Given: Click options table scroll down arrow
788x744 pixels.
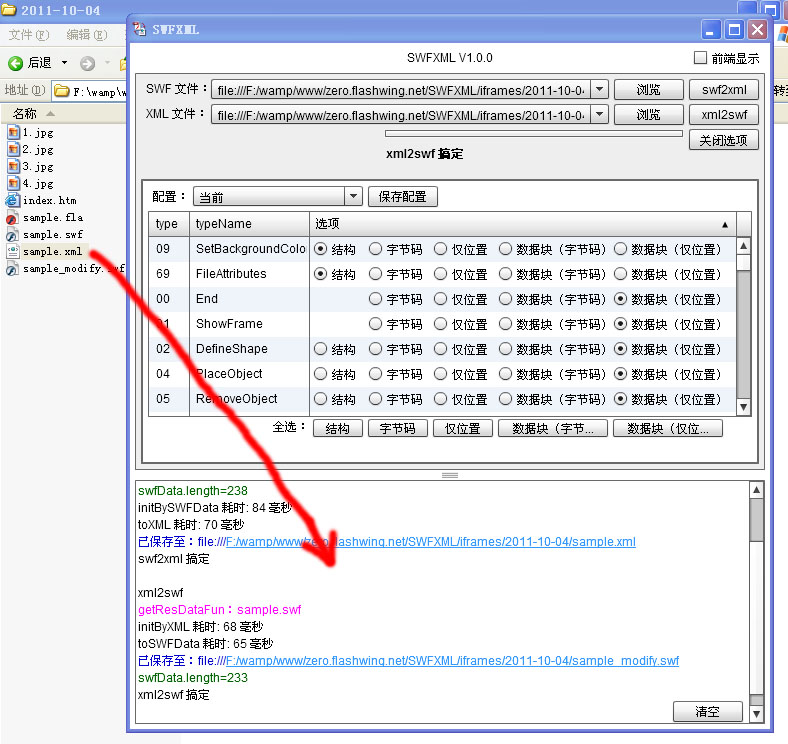Looking at the screenshot, I should pos(744,407).
